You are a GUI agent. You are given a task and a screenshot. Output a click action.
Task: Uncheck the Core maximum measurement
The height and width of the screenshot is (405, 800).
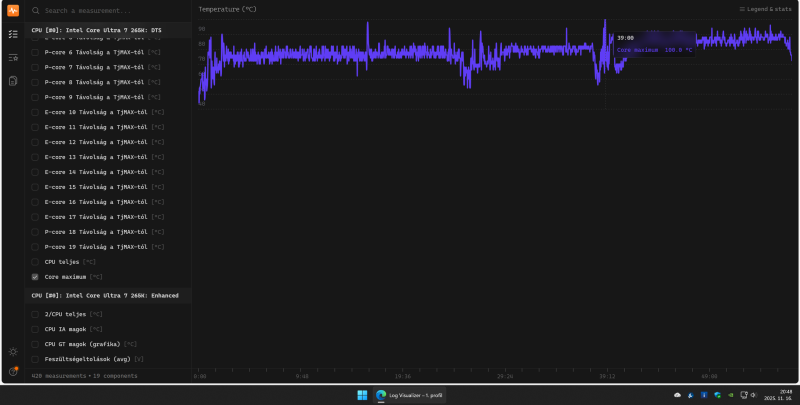pos(35,277)
